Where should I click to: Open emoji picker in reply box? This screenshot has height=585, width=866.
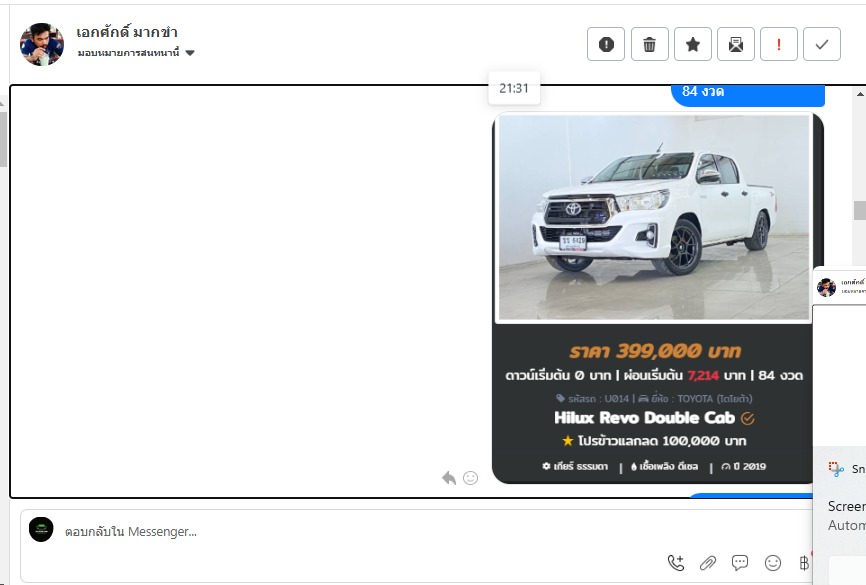772,563
